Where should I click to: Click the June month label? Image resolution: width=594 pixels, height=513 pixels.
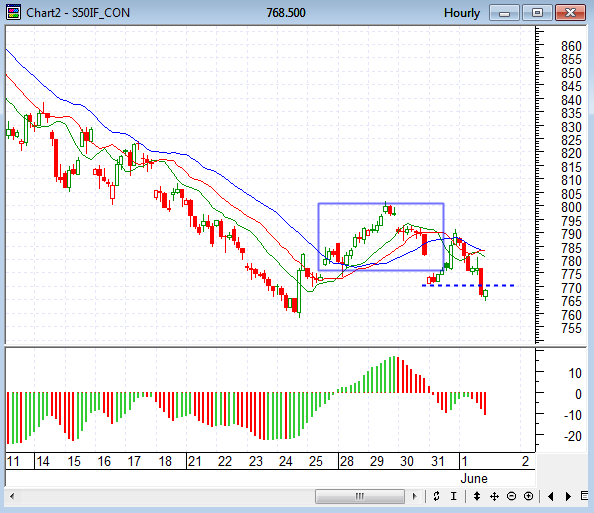tap(474, 479)
